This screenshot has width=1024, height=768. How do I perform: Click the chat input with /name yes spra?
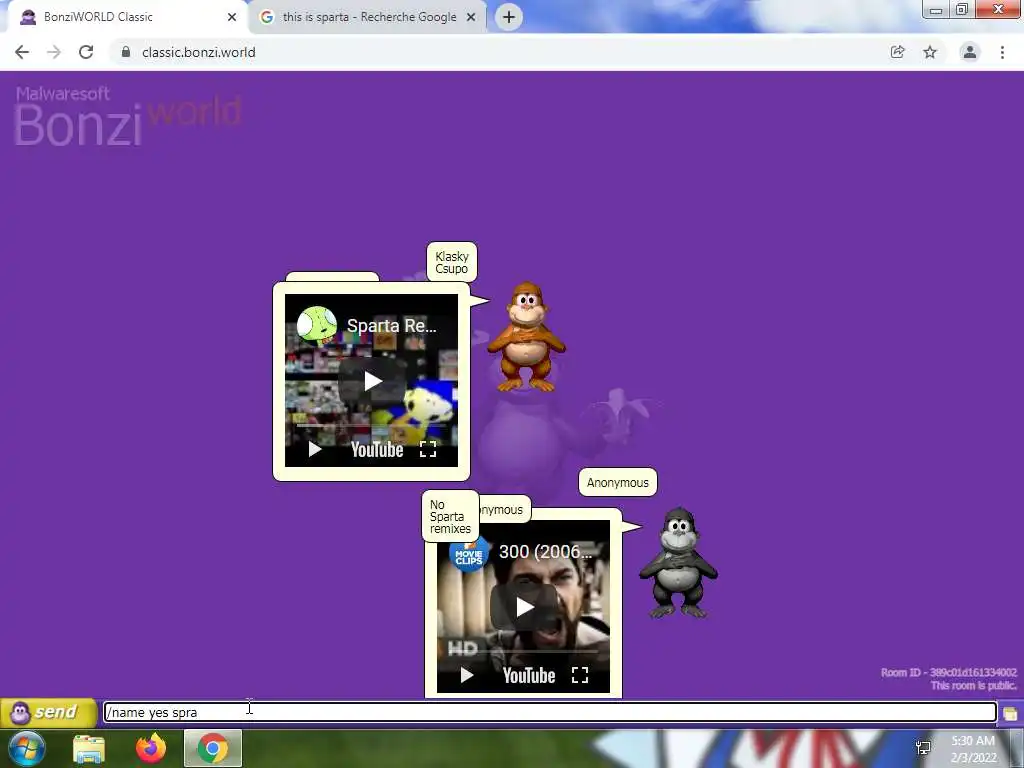550,712
